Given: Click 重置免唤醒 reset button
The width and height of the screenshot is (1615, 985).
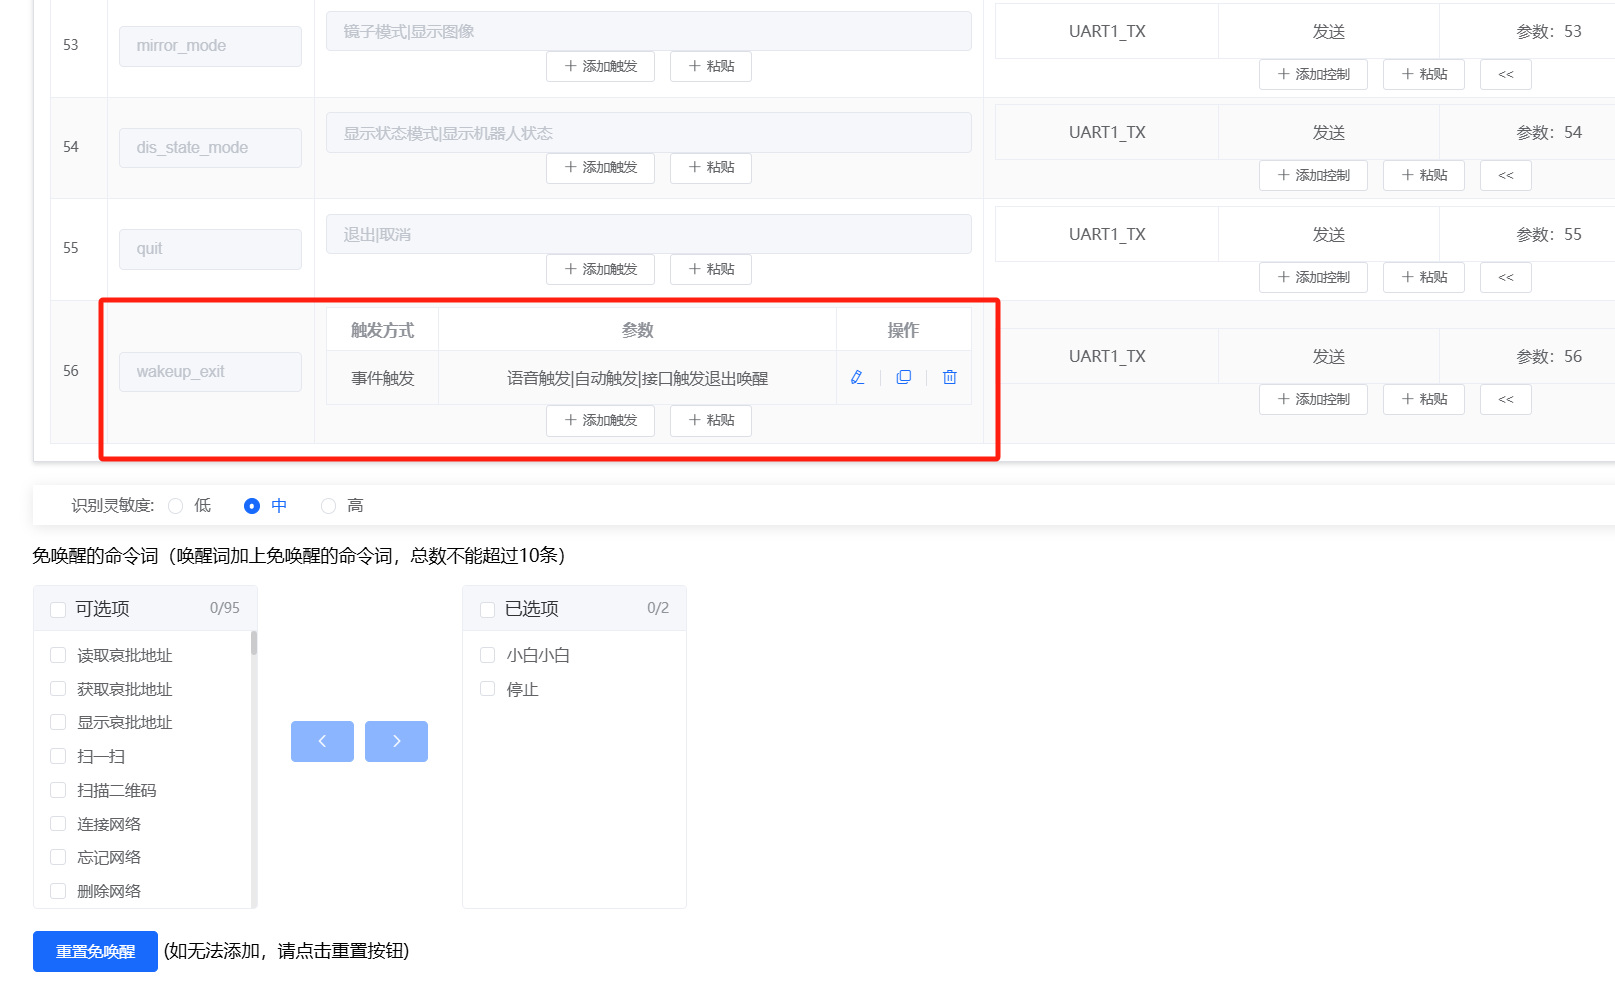Looking at the screenshot, I should click(95, 951).
